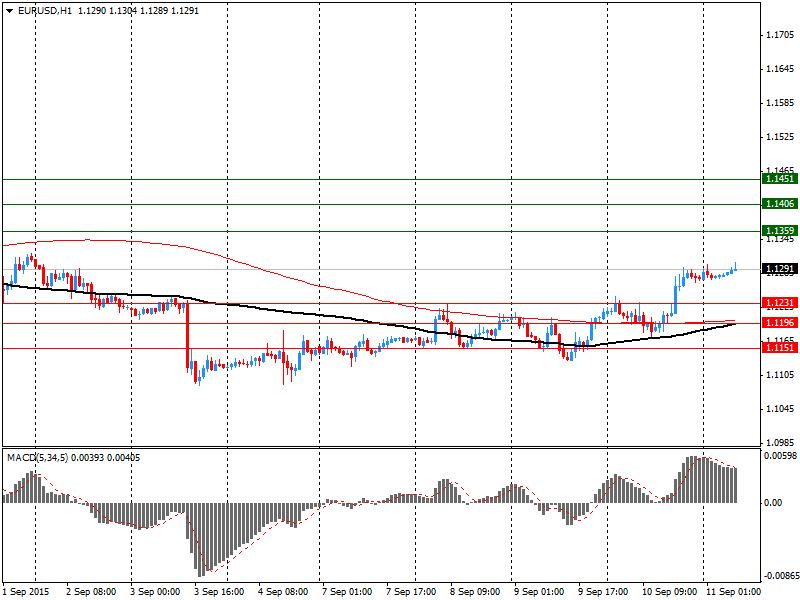This screenshot has height=600, width=800.
Task: Click the 7 Sep 01:00 time label
Action: pos(347,592)
